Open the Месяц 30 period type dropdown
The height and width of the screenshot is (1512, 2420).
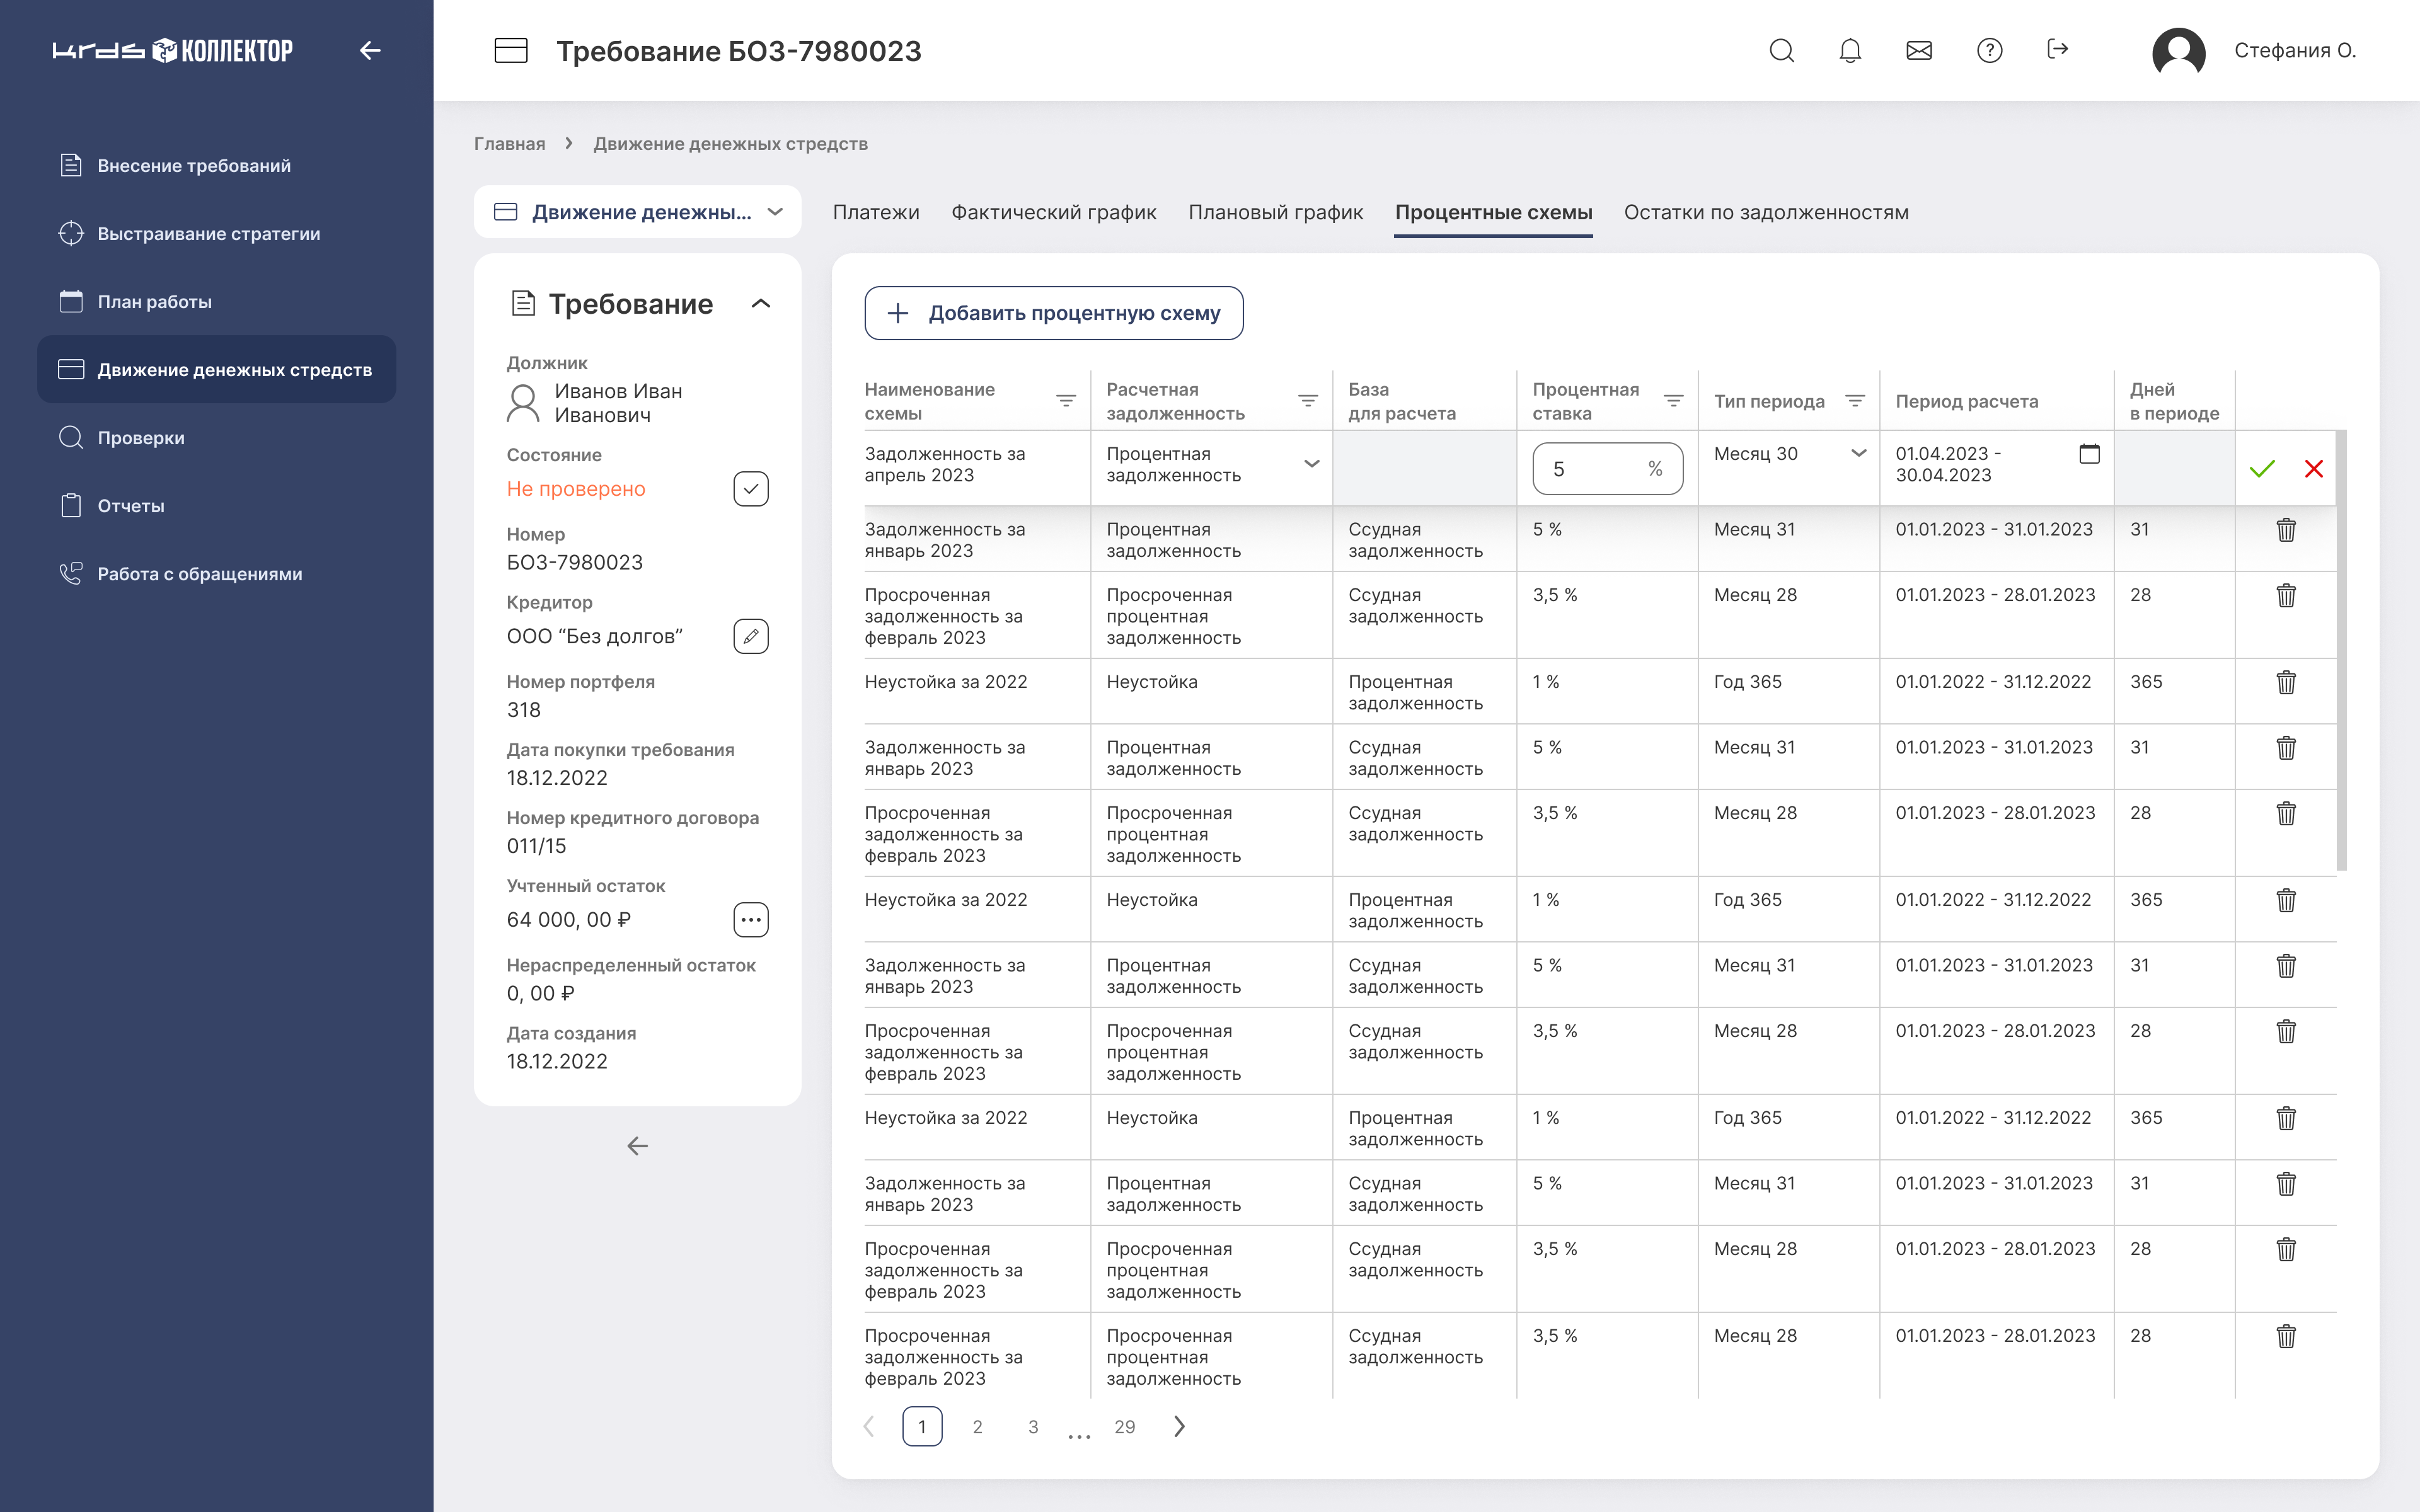[x=1858, y=454]
